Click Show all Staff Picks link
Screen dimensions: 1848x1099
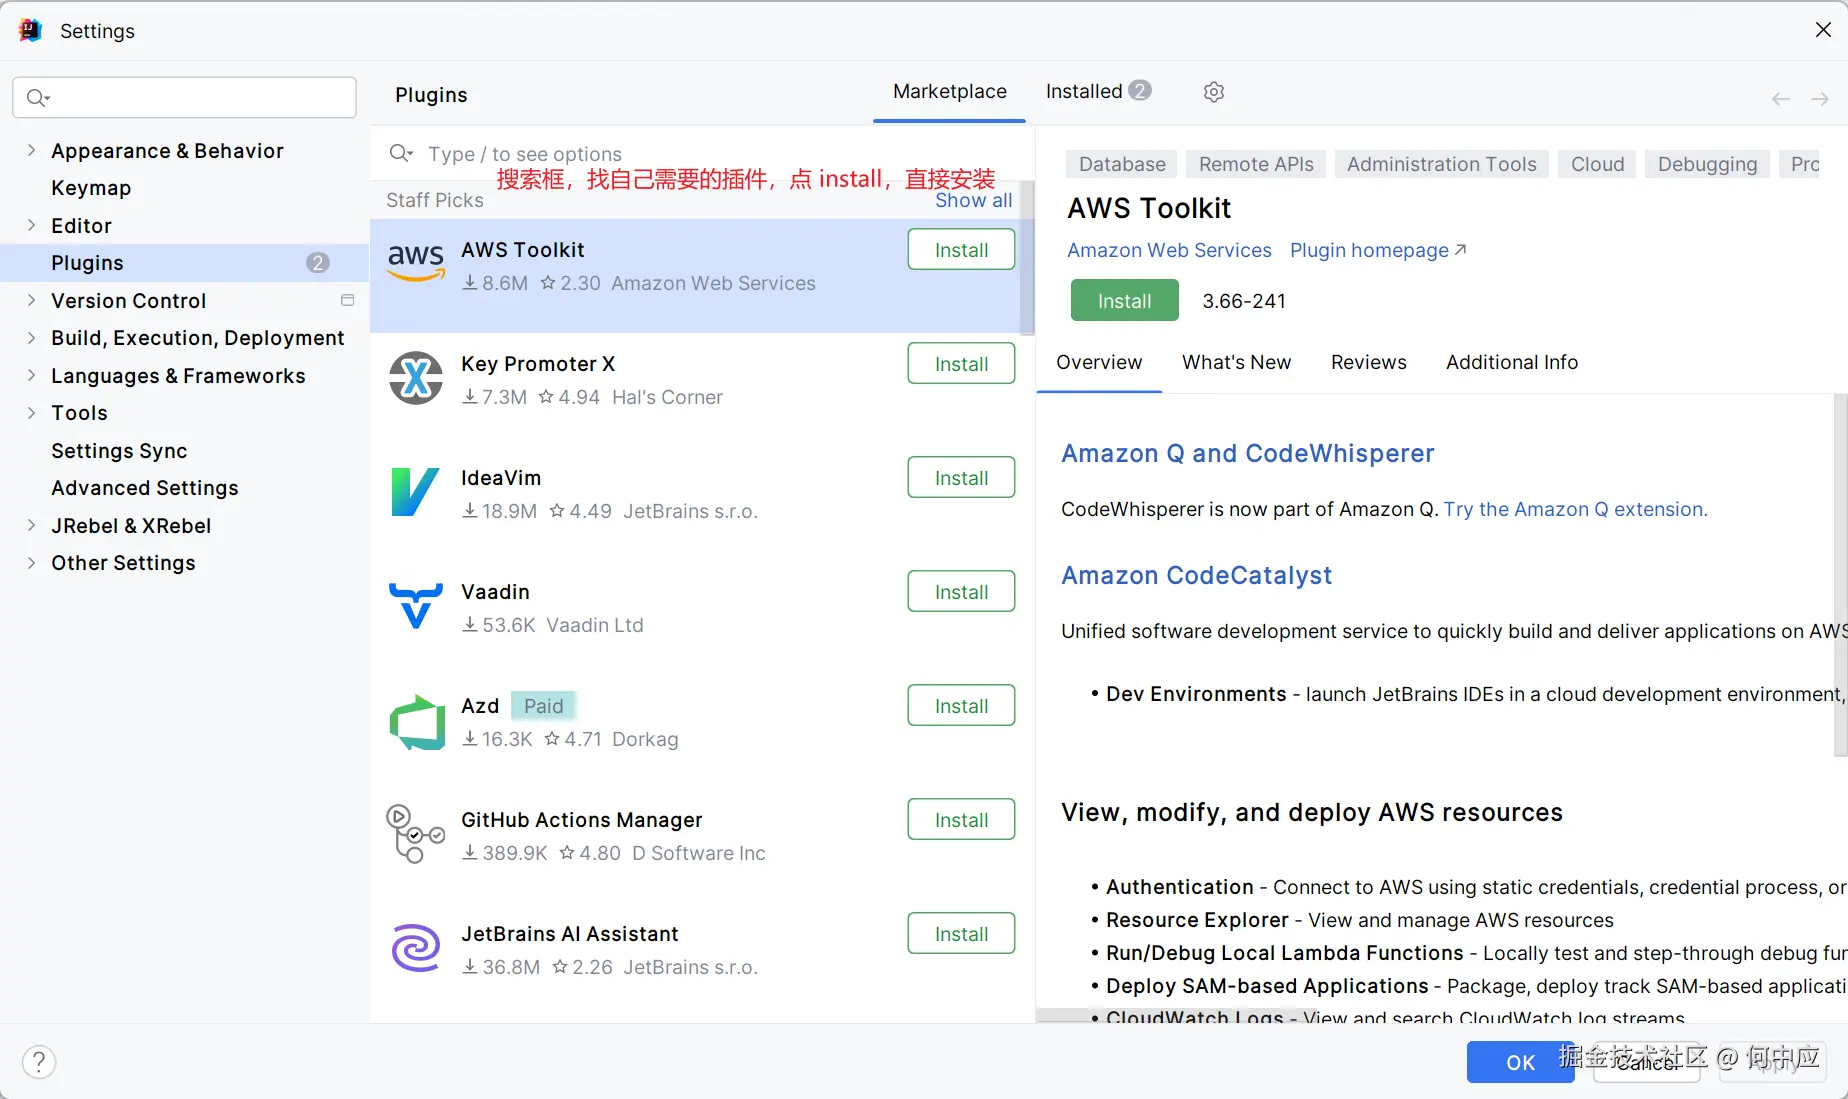click(973, 200)
